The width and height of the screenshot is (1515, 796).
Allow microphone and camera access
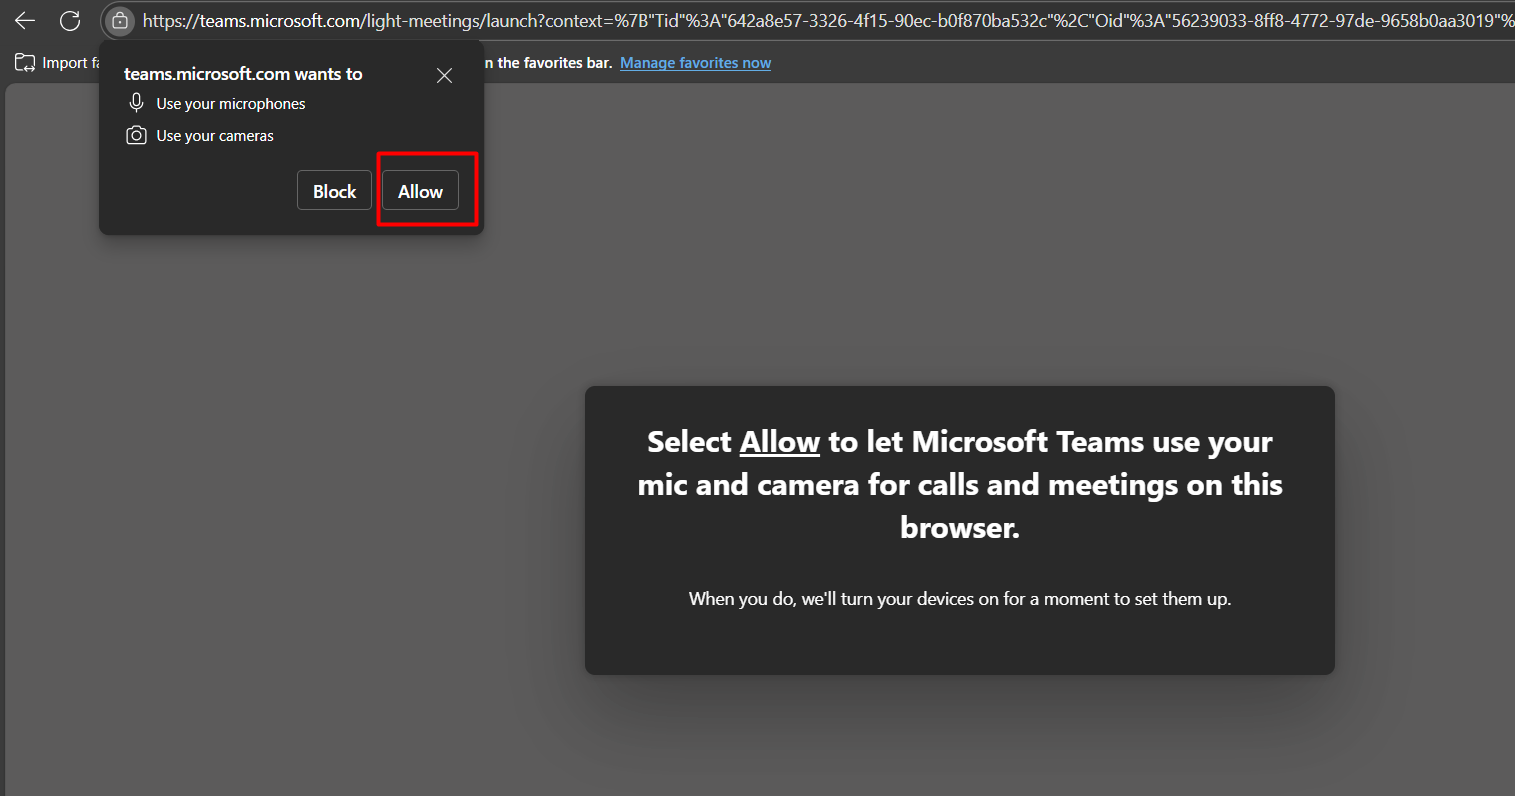tap(420, 191)
